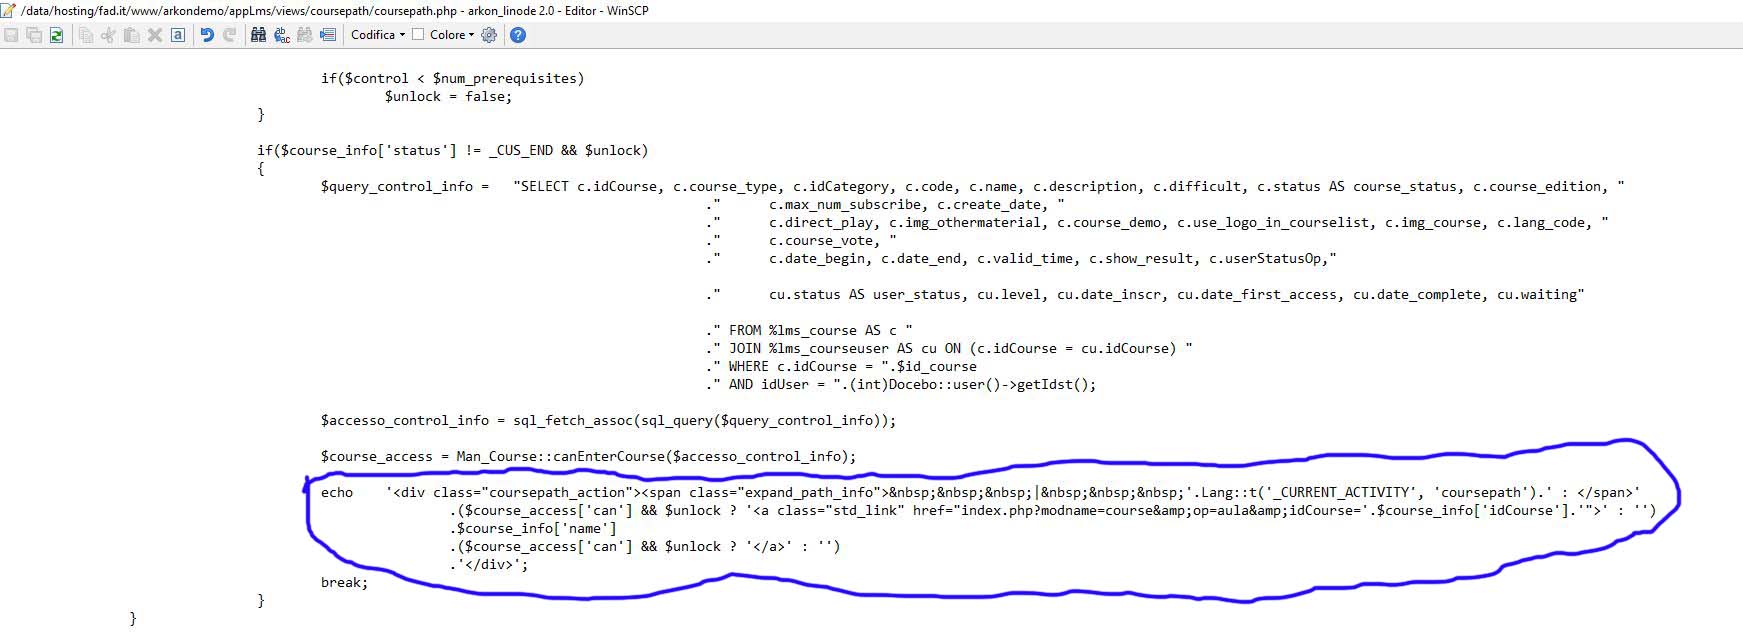
Task: Reload the file with green arrows icon
Action: (56, 35)
